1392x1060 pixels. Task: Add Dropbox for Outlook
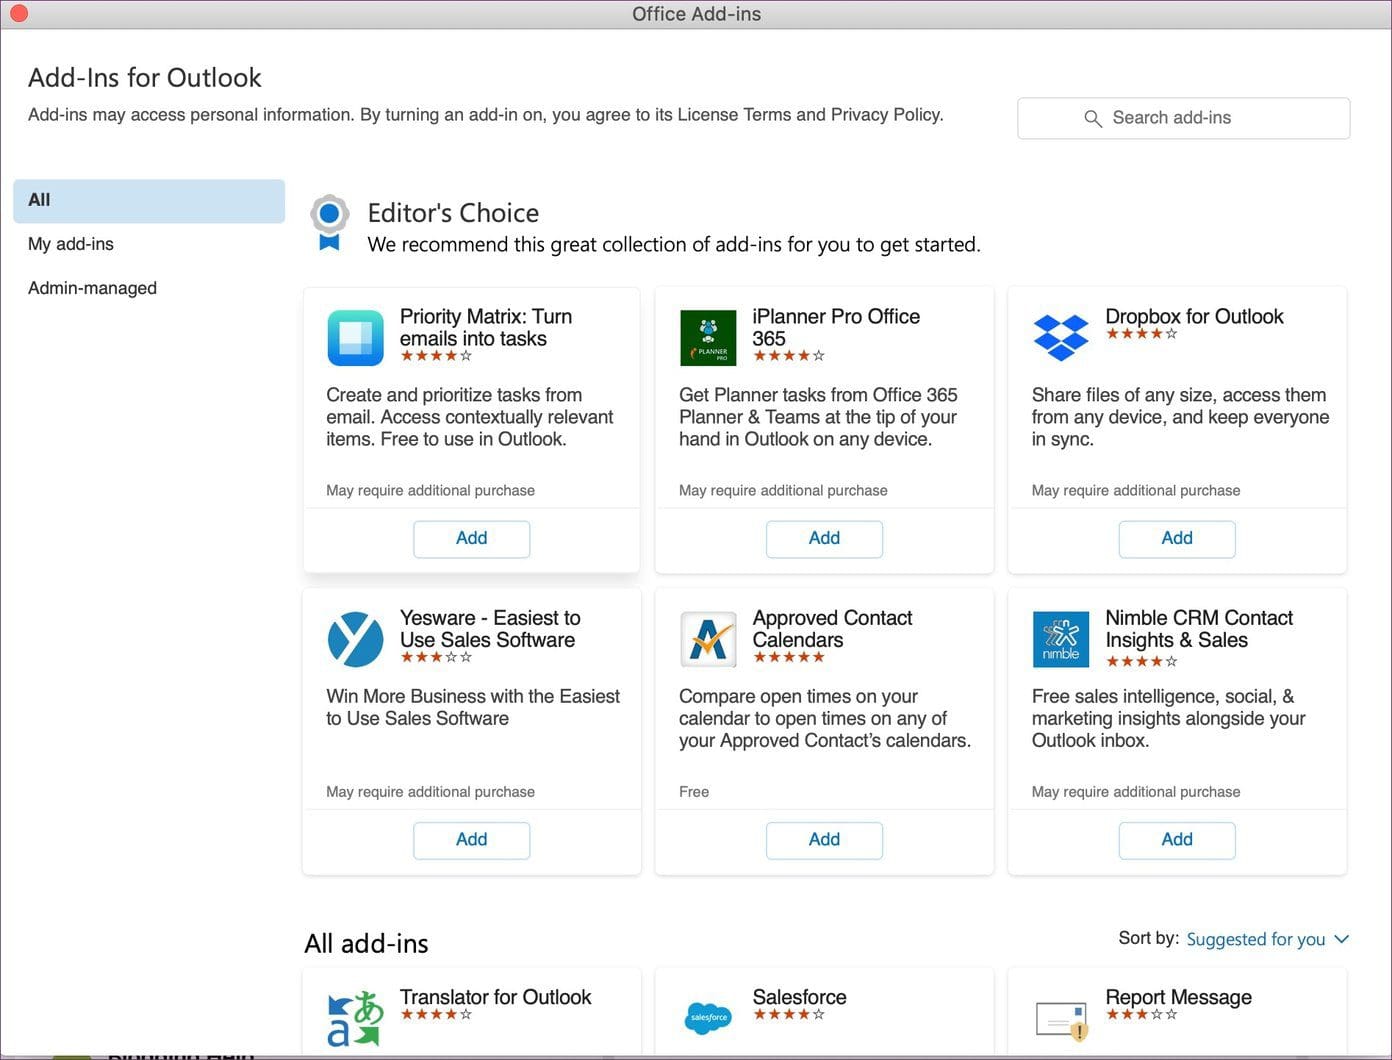pyautogui.click(x=1177, y=538)
